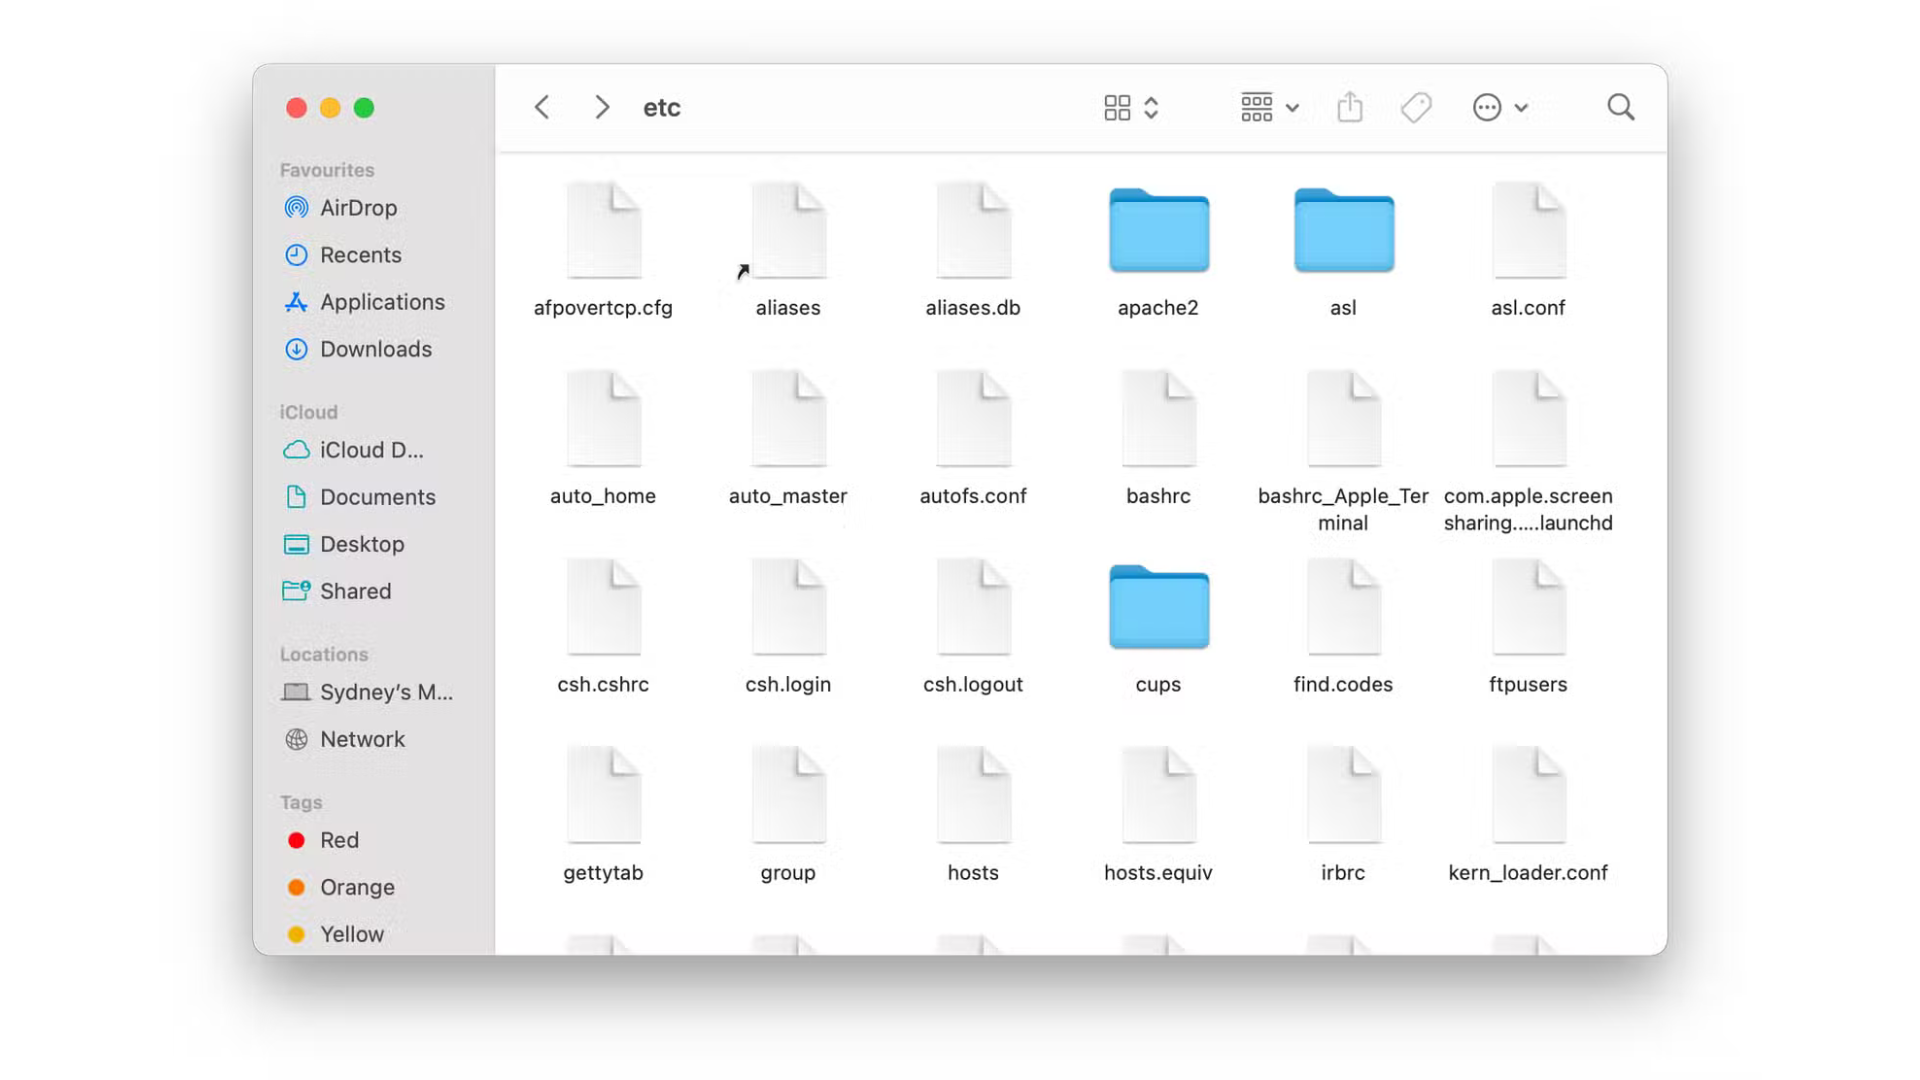Open the cups folder
This screenshot has height=1080, width=1920.
(1157, 608)
